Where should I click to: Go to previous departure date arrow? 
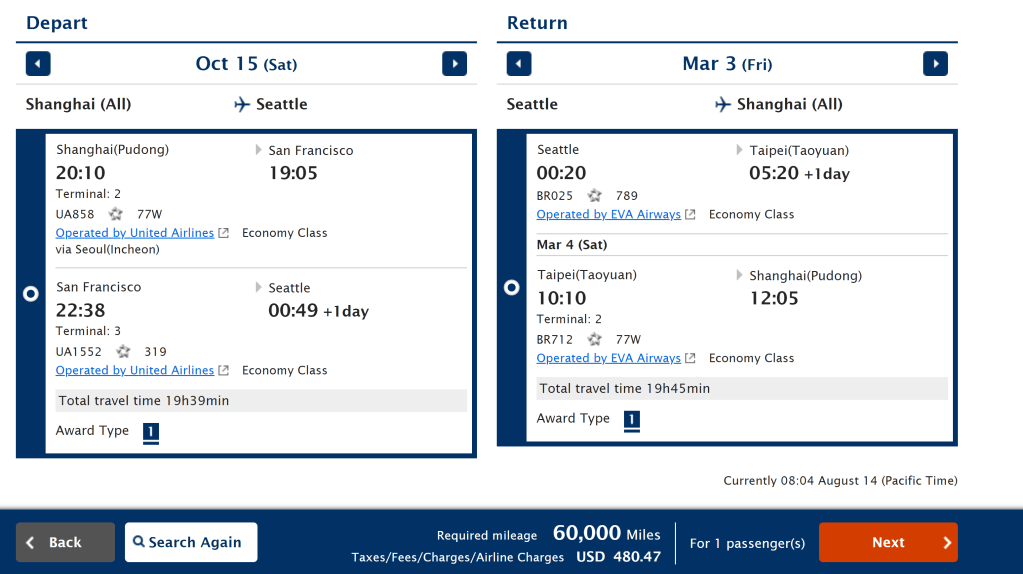(x=38, y=64)
